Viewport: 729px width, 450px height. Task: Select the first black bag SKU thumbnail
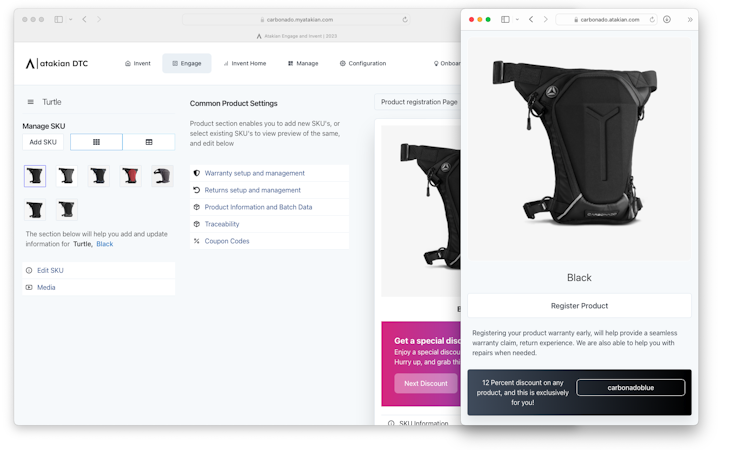[x=35, y=176]
